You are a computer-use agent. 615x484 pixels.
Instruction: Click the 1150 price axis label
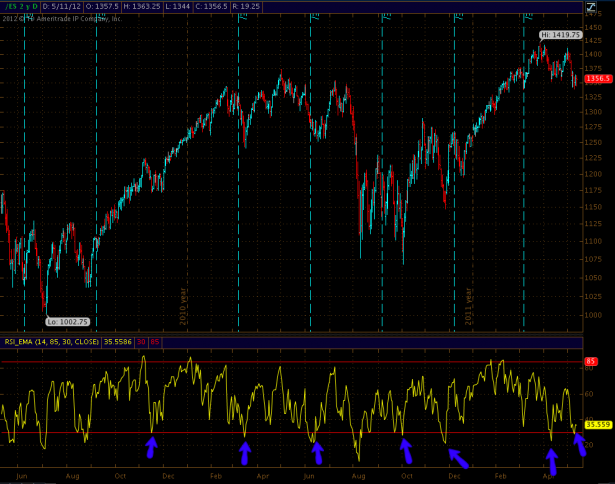coord(593,207)
